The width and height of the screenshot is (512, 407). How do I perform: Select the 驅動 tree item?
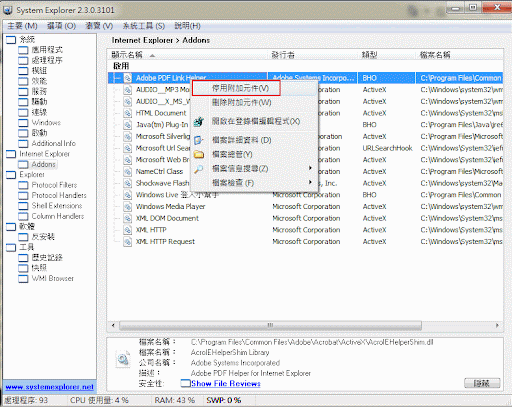click(x=39, y=102)
